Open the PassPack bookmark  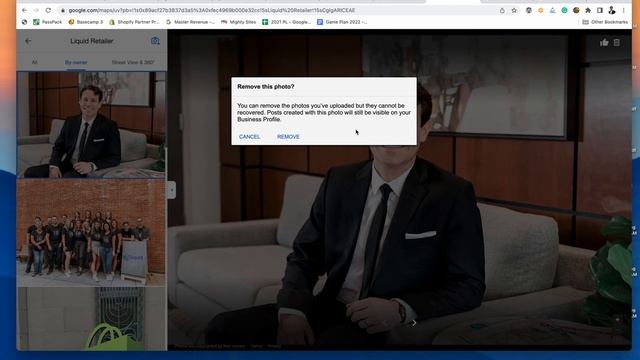point(48,22)
